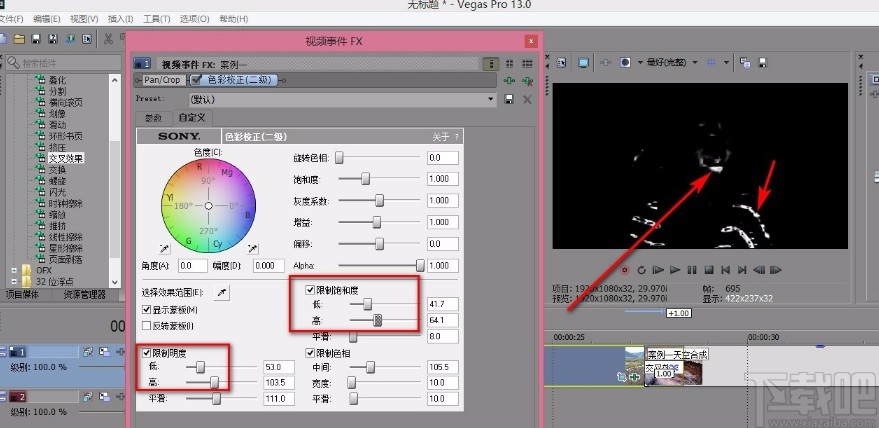Screen dimensions: 879x428
Task: Expand the 32 位浮点 folder
Action: click(14, 282)
